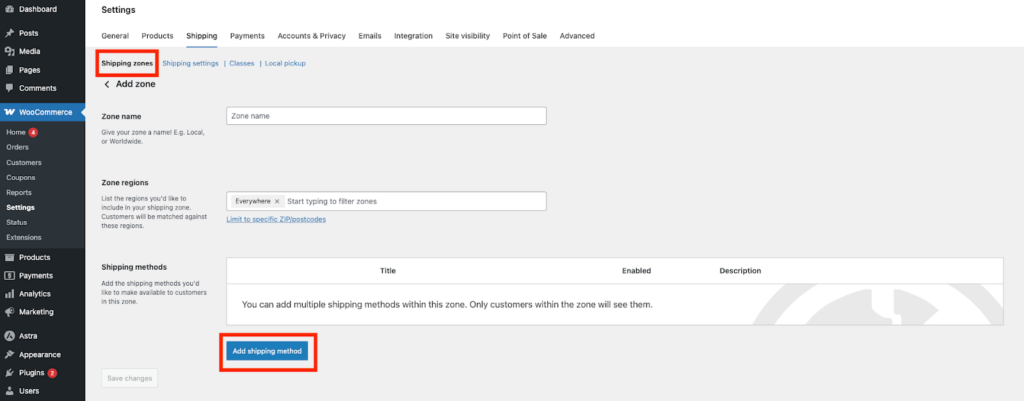The width and height of the screenshot is (1024, 401).
Task: Open the Shipping settings sub-link
Action: (x=191, y=63)
